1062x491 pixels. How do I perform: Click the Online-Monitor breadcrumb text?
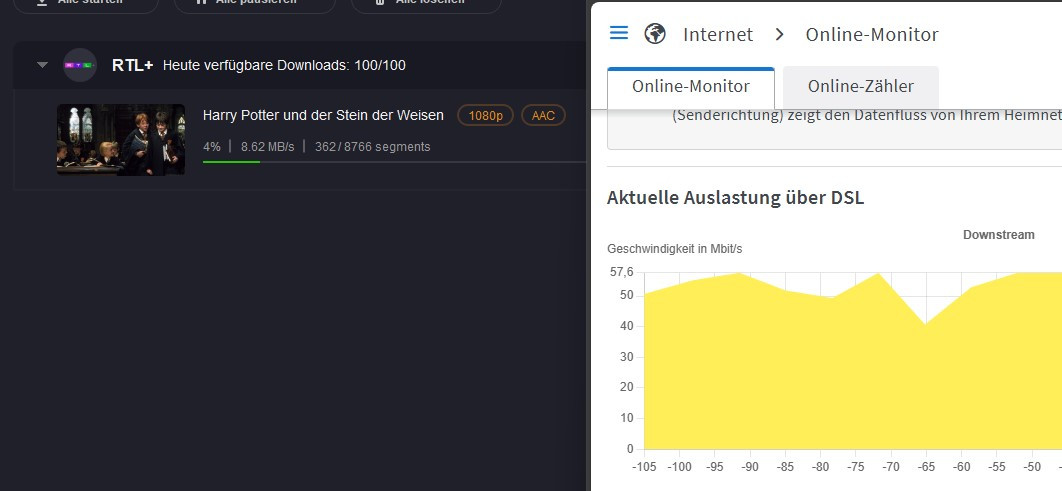click(x=872, y=35)
